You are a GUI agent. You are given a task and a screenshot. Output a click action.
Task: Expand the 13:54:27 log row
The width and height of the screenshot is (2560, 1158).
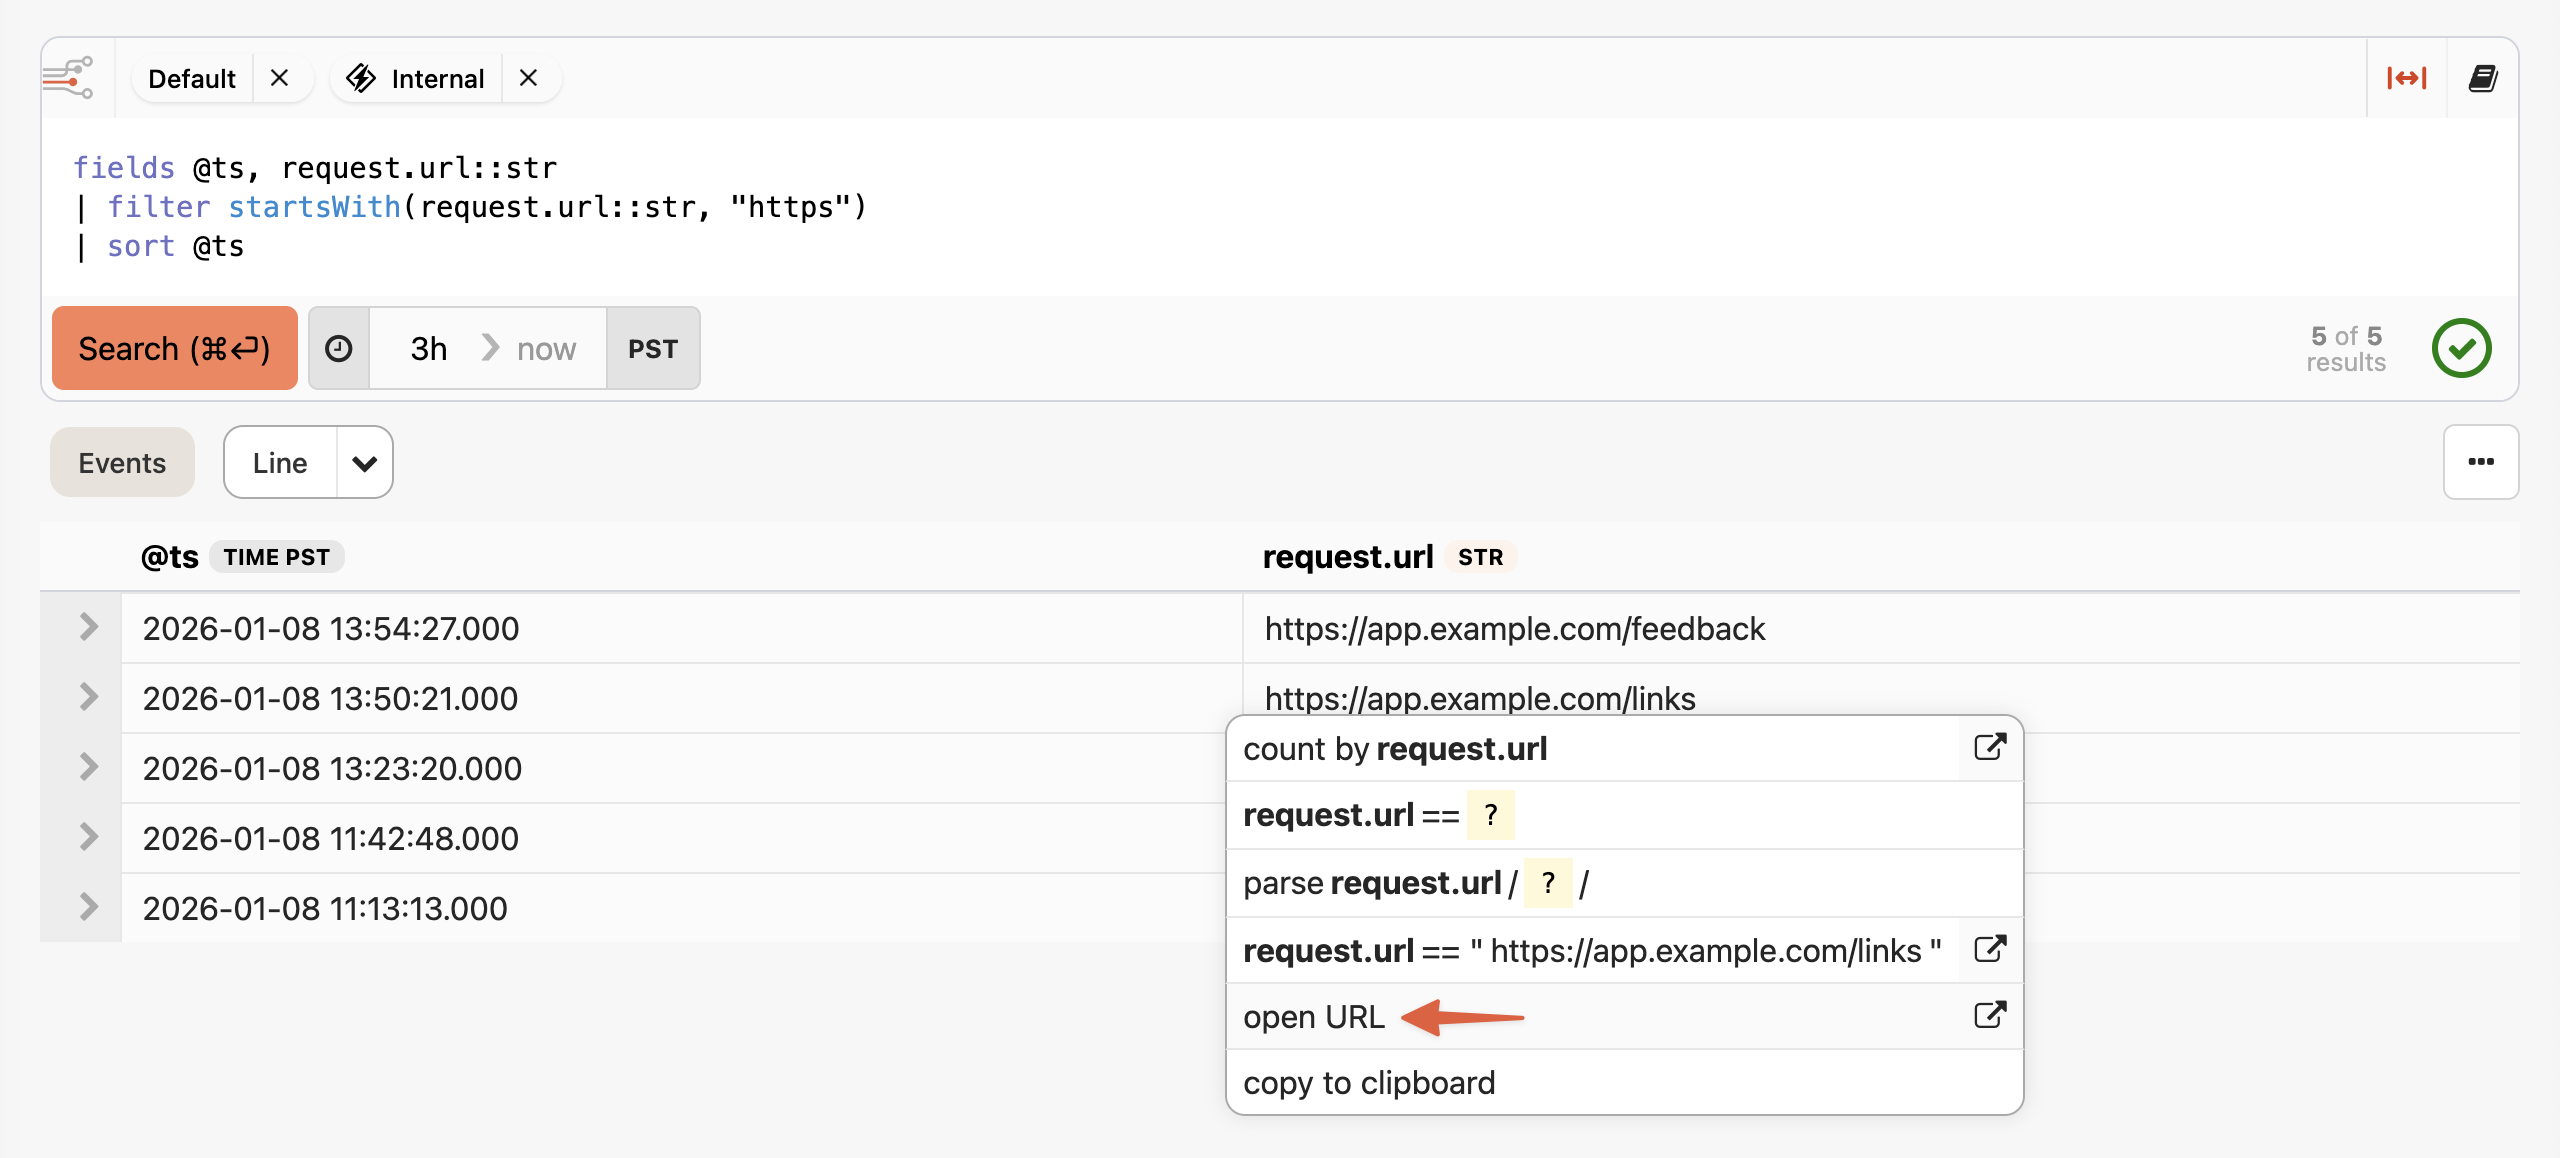point(88,628)
